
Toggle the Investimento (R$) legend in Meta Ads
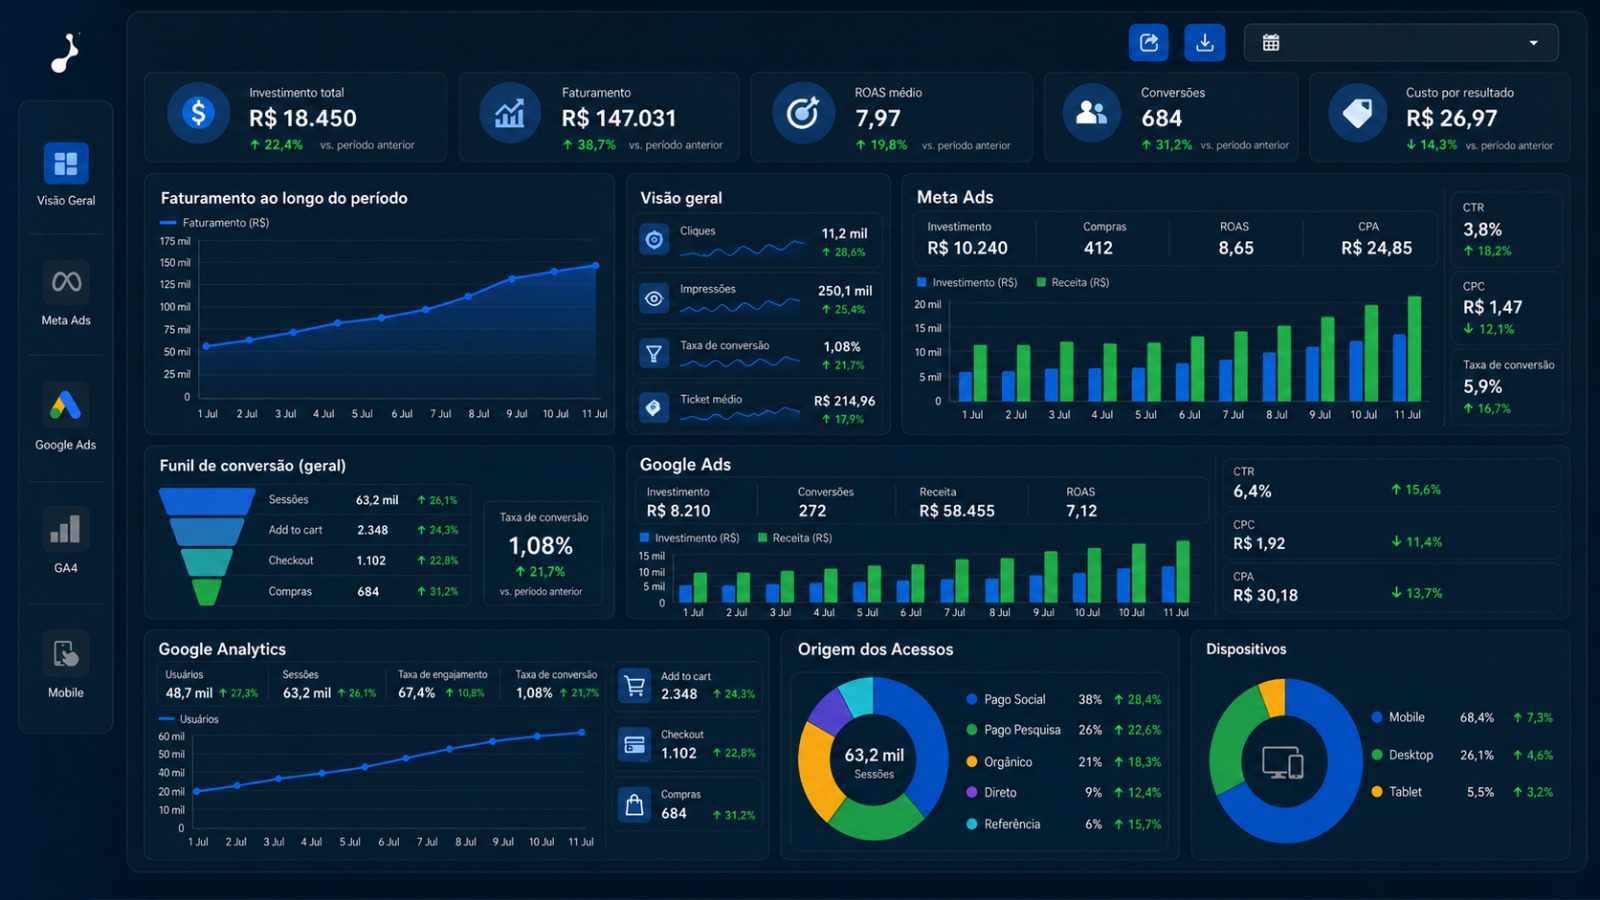[x=967, y=282]
